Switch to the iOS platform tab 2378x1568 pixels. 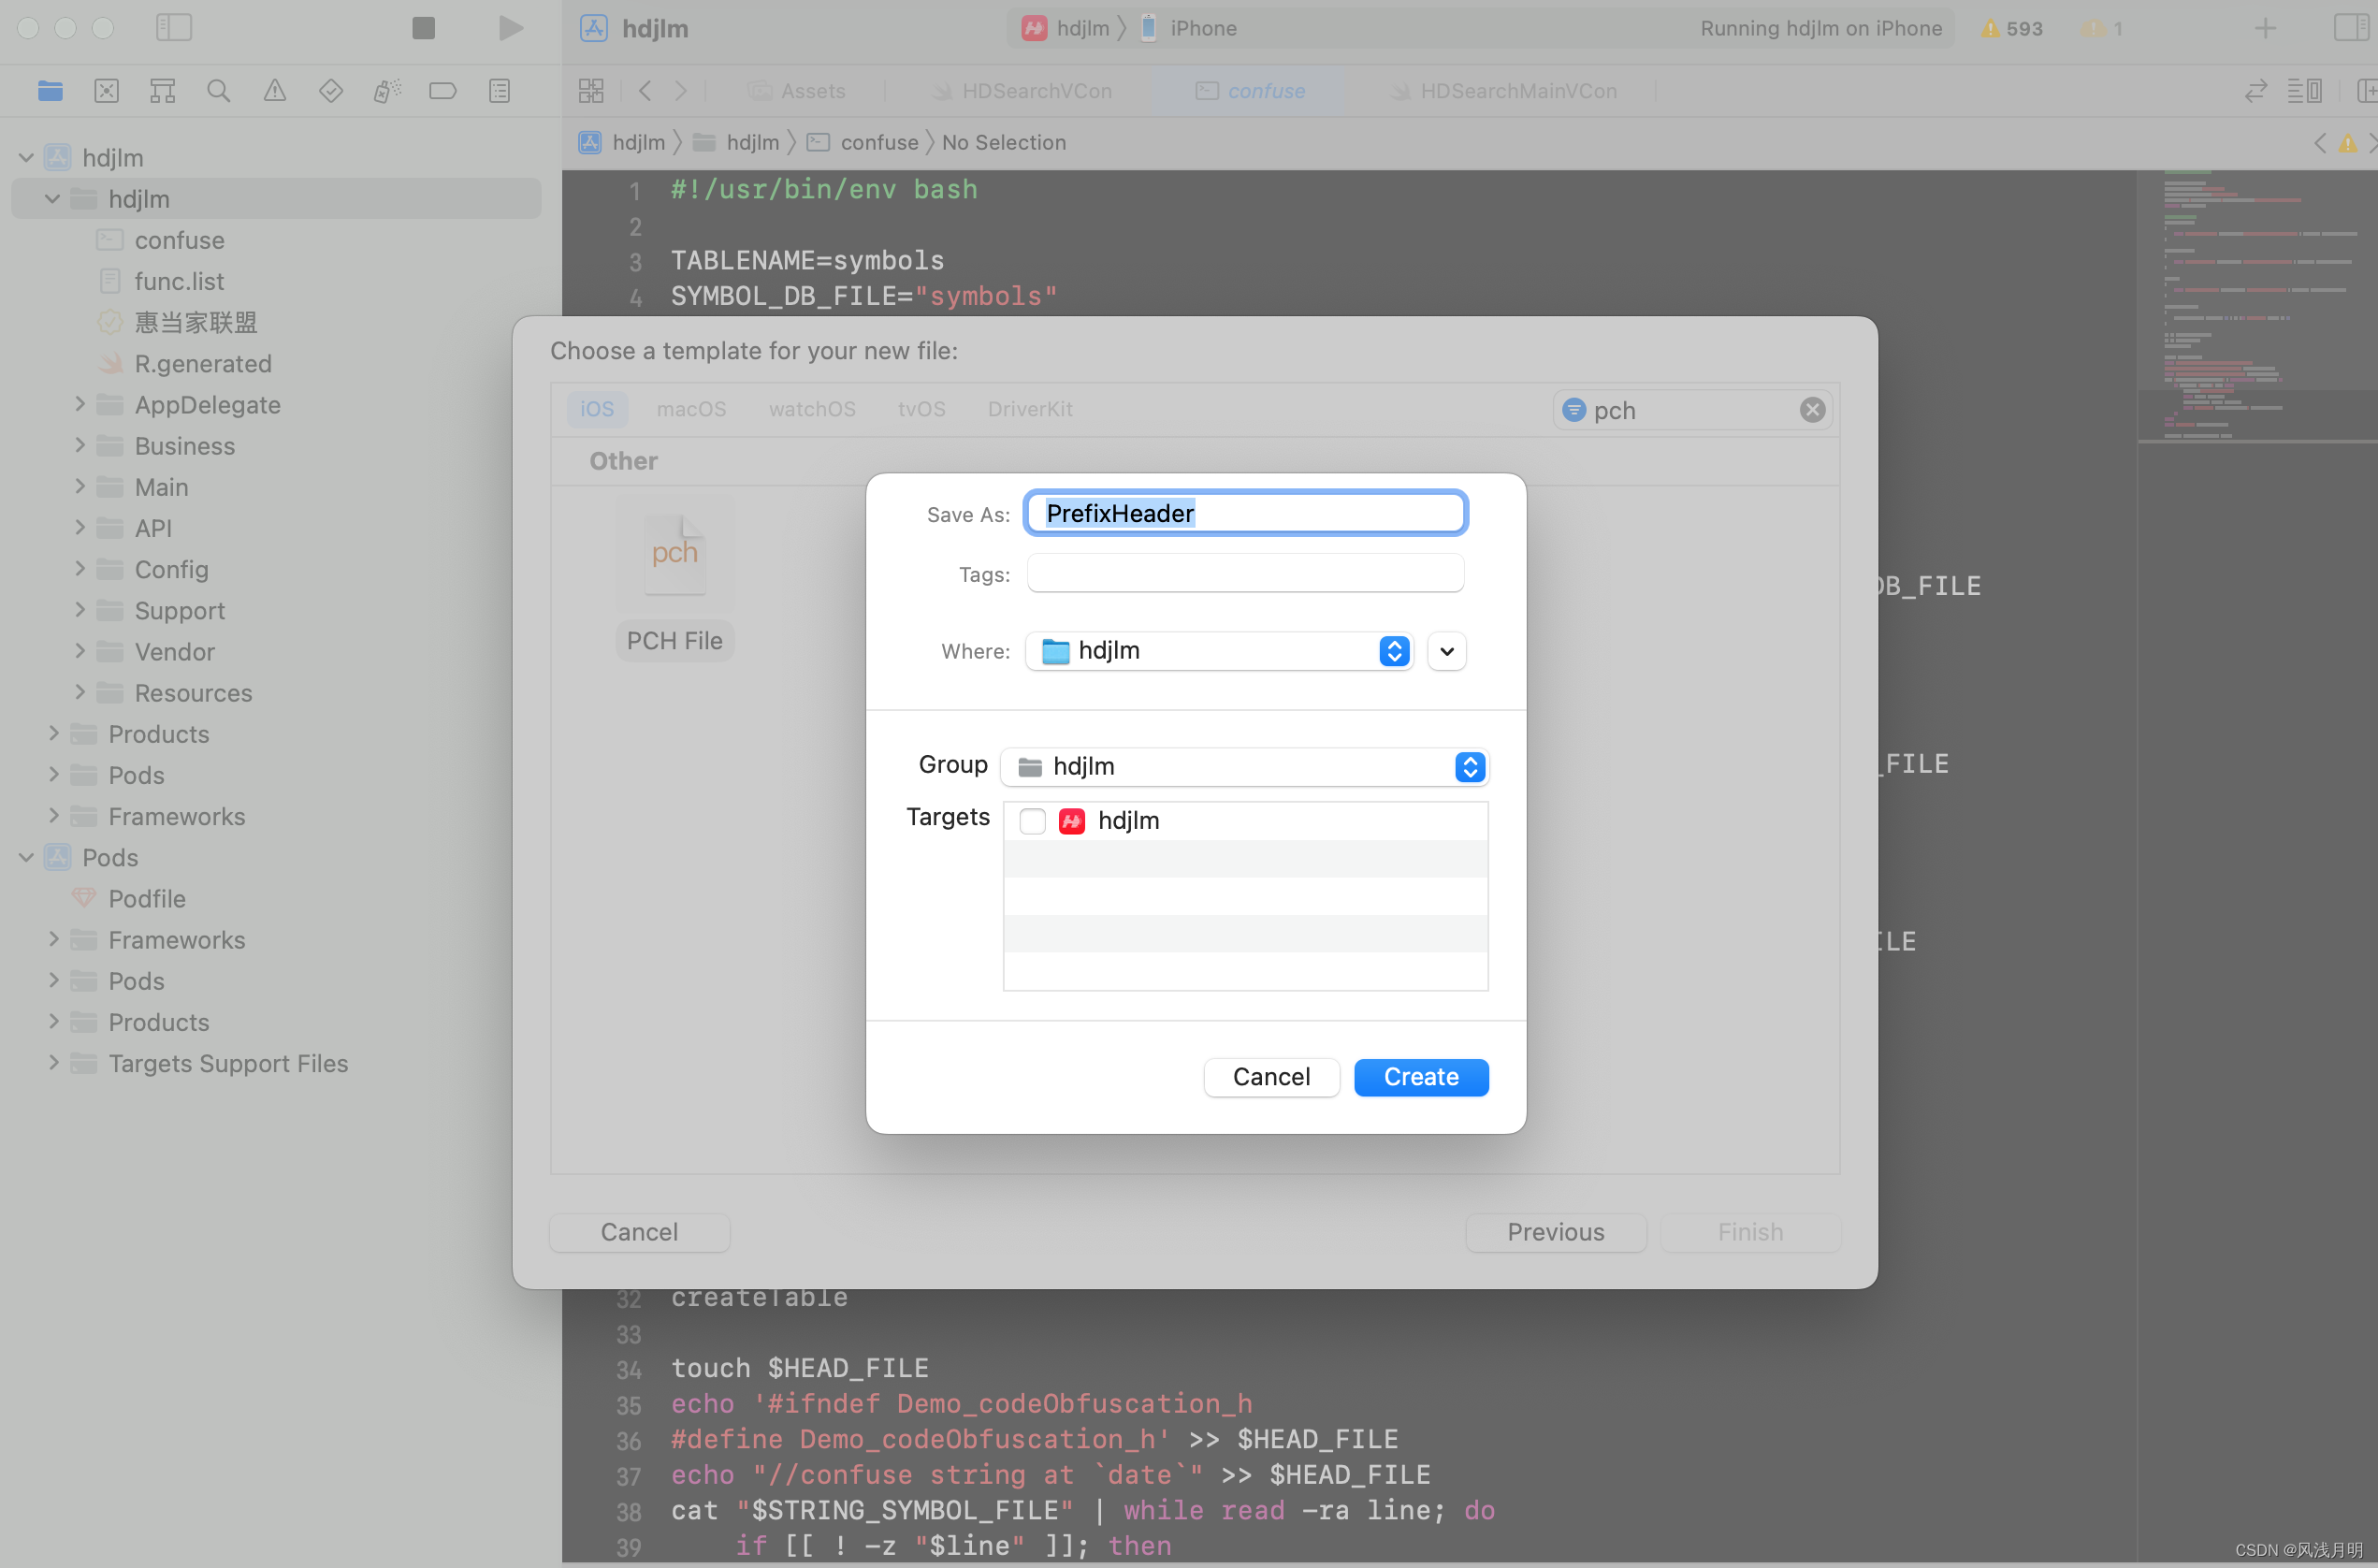pos(597,409)
